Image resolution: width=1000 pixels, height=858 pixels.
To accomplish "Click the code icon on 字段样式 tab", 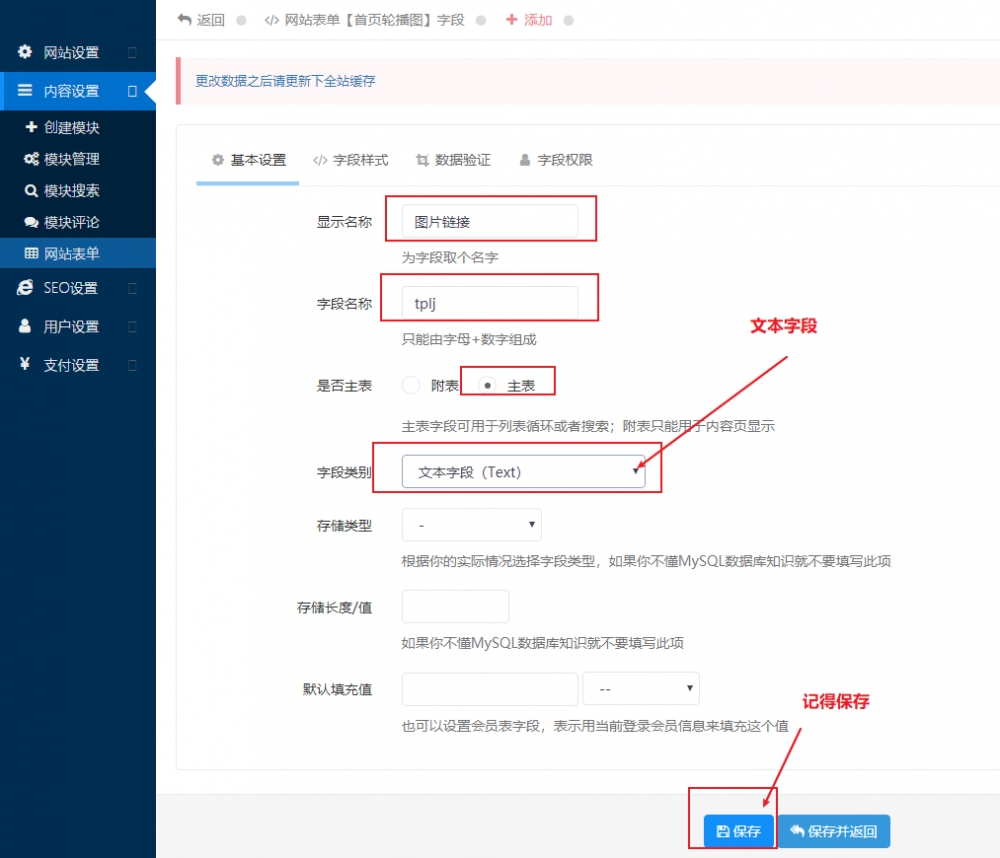I will pos(320,160).
